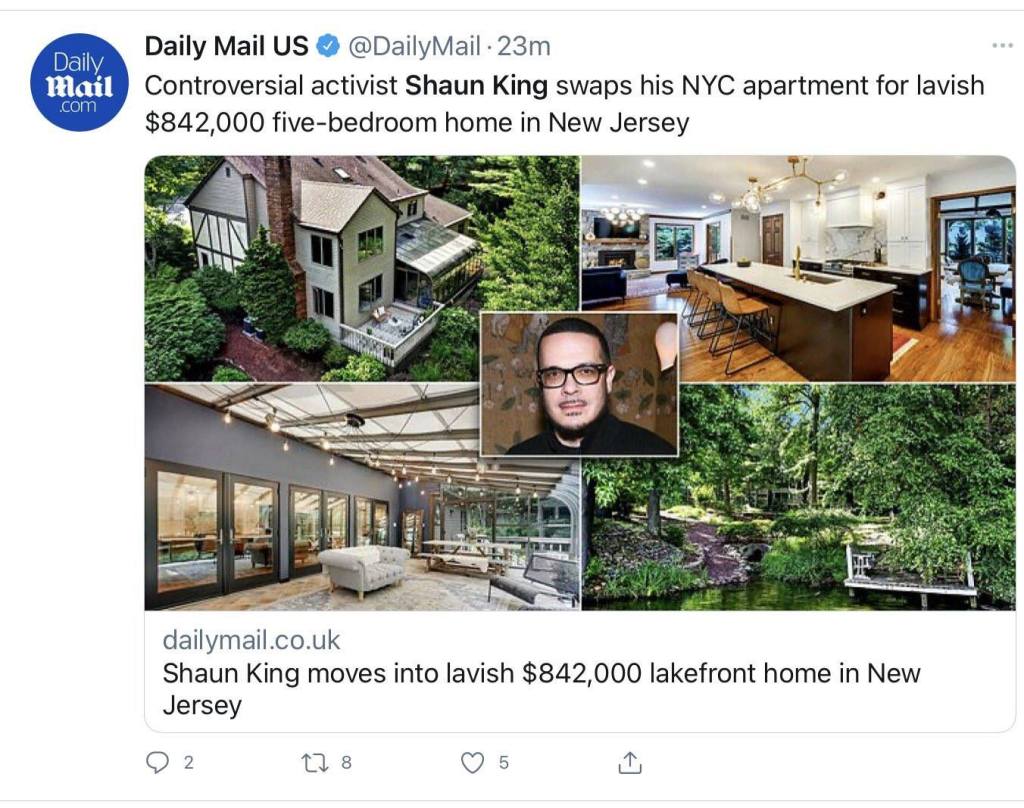
Task: Click the center portrait inset photo
Action: [579, 384]
